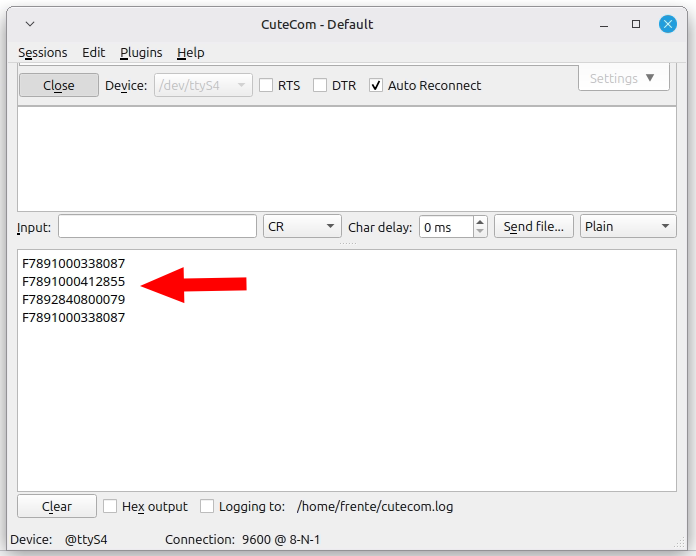Screen dimensions: 696x556
Task: Enable the Hex output checkbox
Action: coord(110,506)
